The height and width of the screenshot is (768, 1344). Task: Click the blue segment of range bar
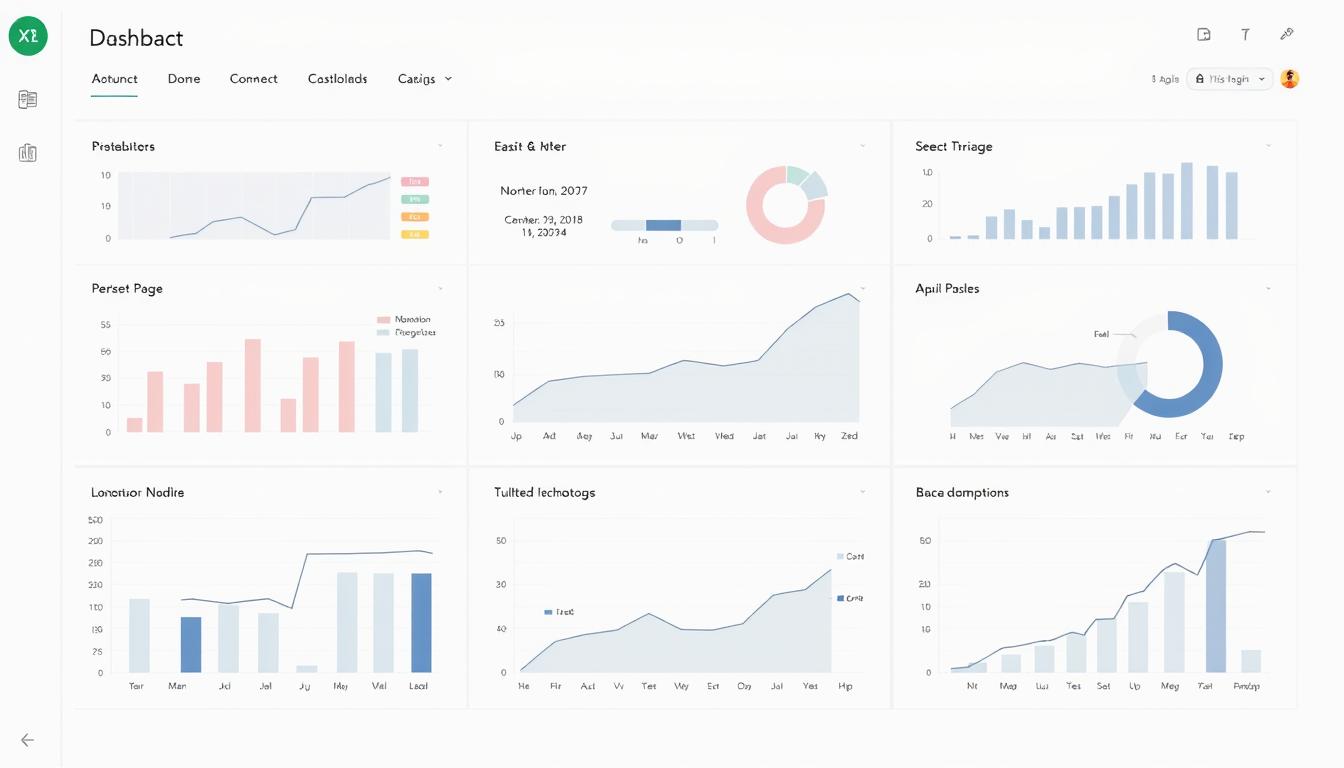click(663, 226)
